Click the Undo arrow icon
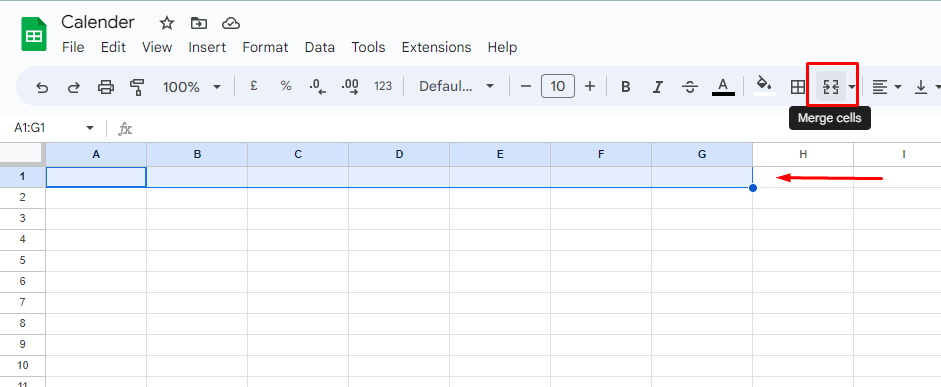941x387 pixels. click(x=42, y=87)
